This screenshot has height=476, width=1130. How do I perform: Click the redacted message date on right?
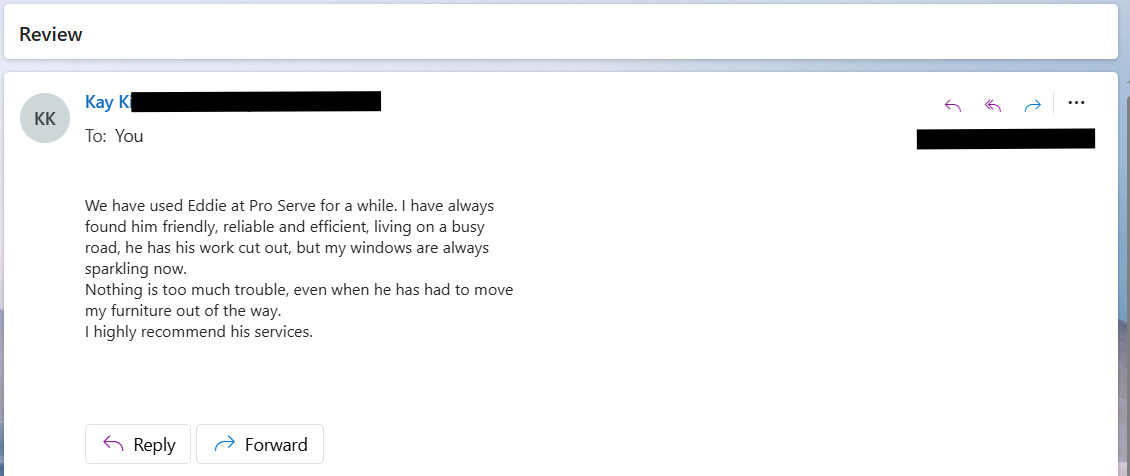(1005, 138)
